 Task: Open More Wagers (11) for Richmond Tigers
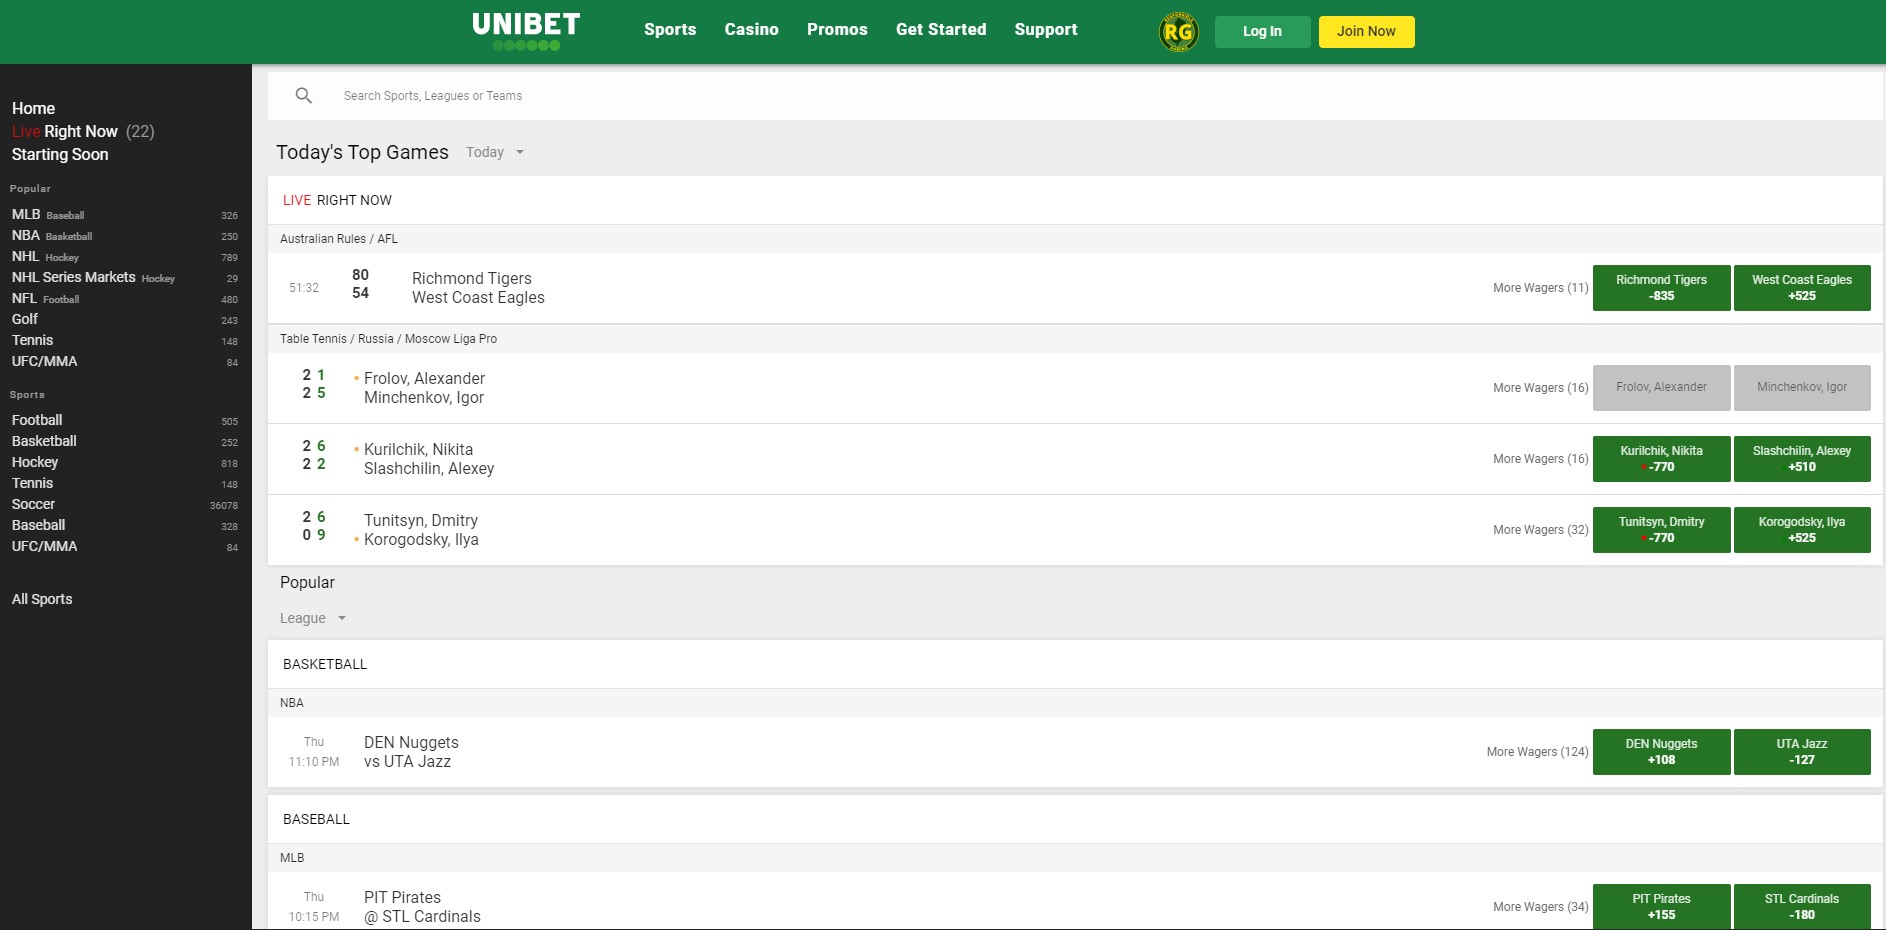tap(1540, 288)
